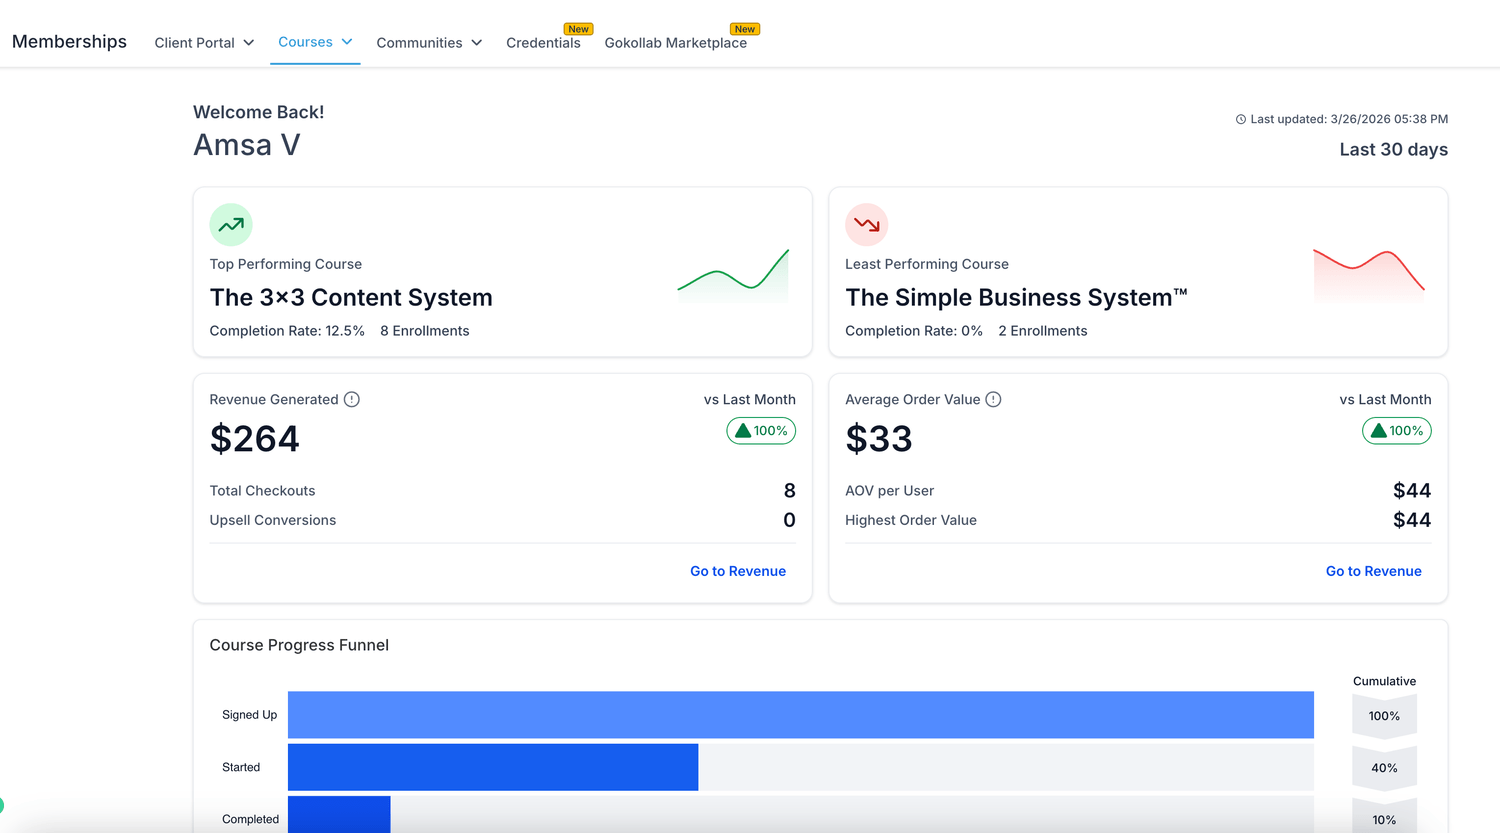Click the 100% badge under Revenue Generated
1500x833 pixels.
click(761, 431)
